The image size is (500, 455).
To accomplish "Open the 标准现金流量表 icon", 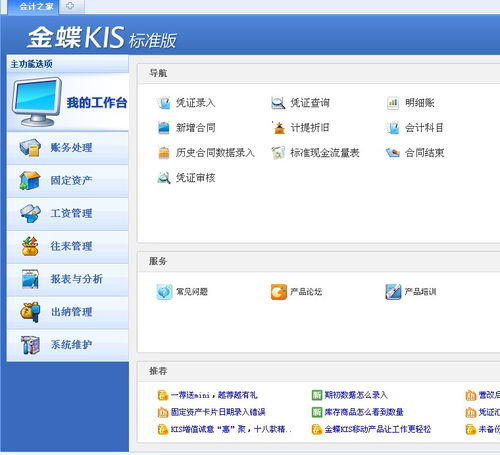I will (278, 153).
